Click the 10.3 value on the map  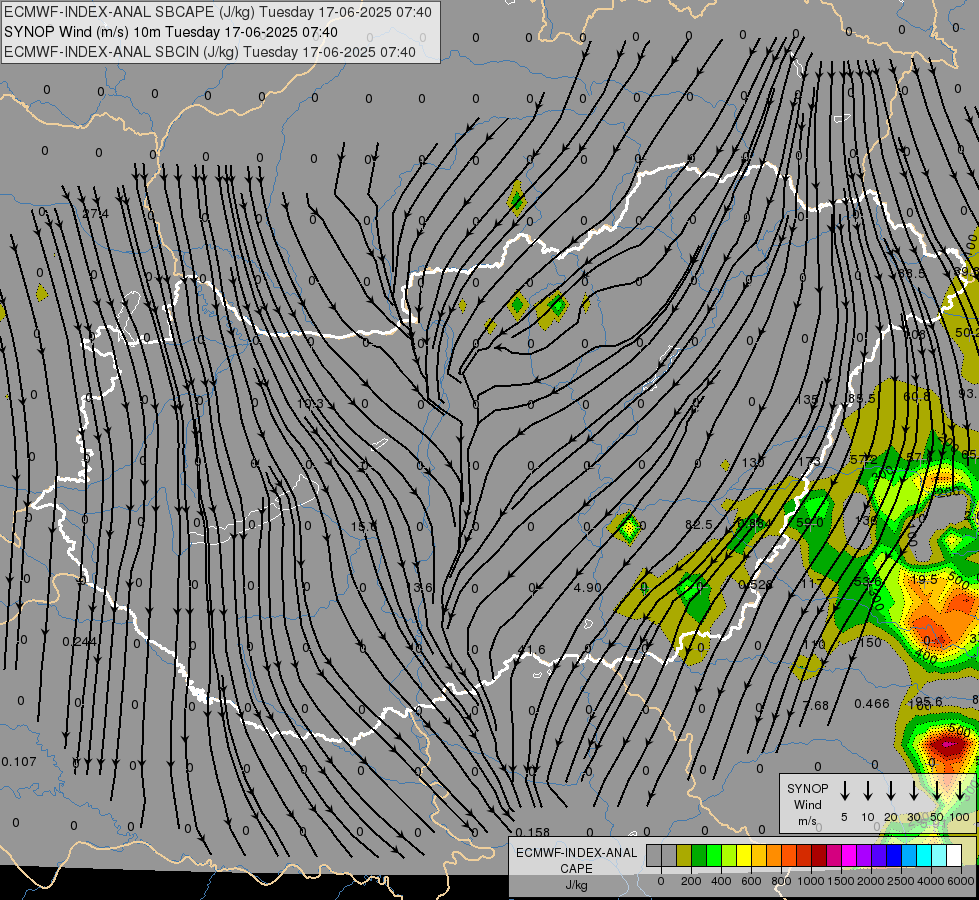point(310,404)
